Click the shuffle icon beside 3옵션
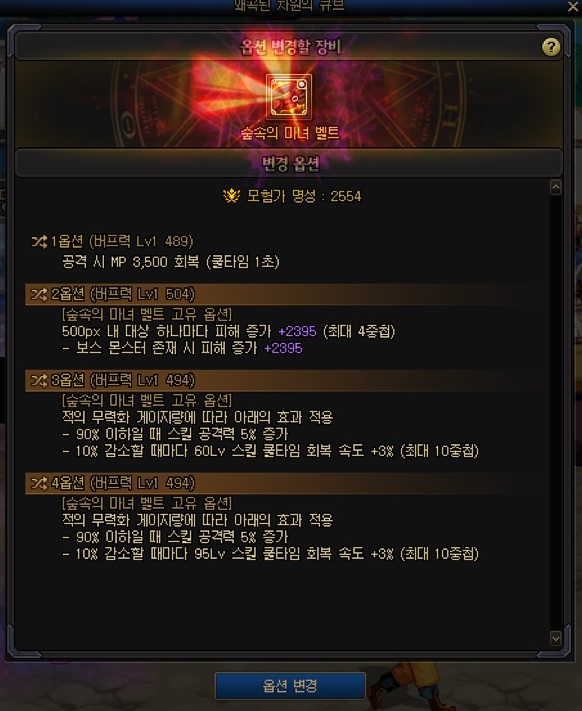This screenshot has width=582, height=711. 39,380
